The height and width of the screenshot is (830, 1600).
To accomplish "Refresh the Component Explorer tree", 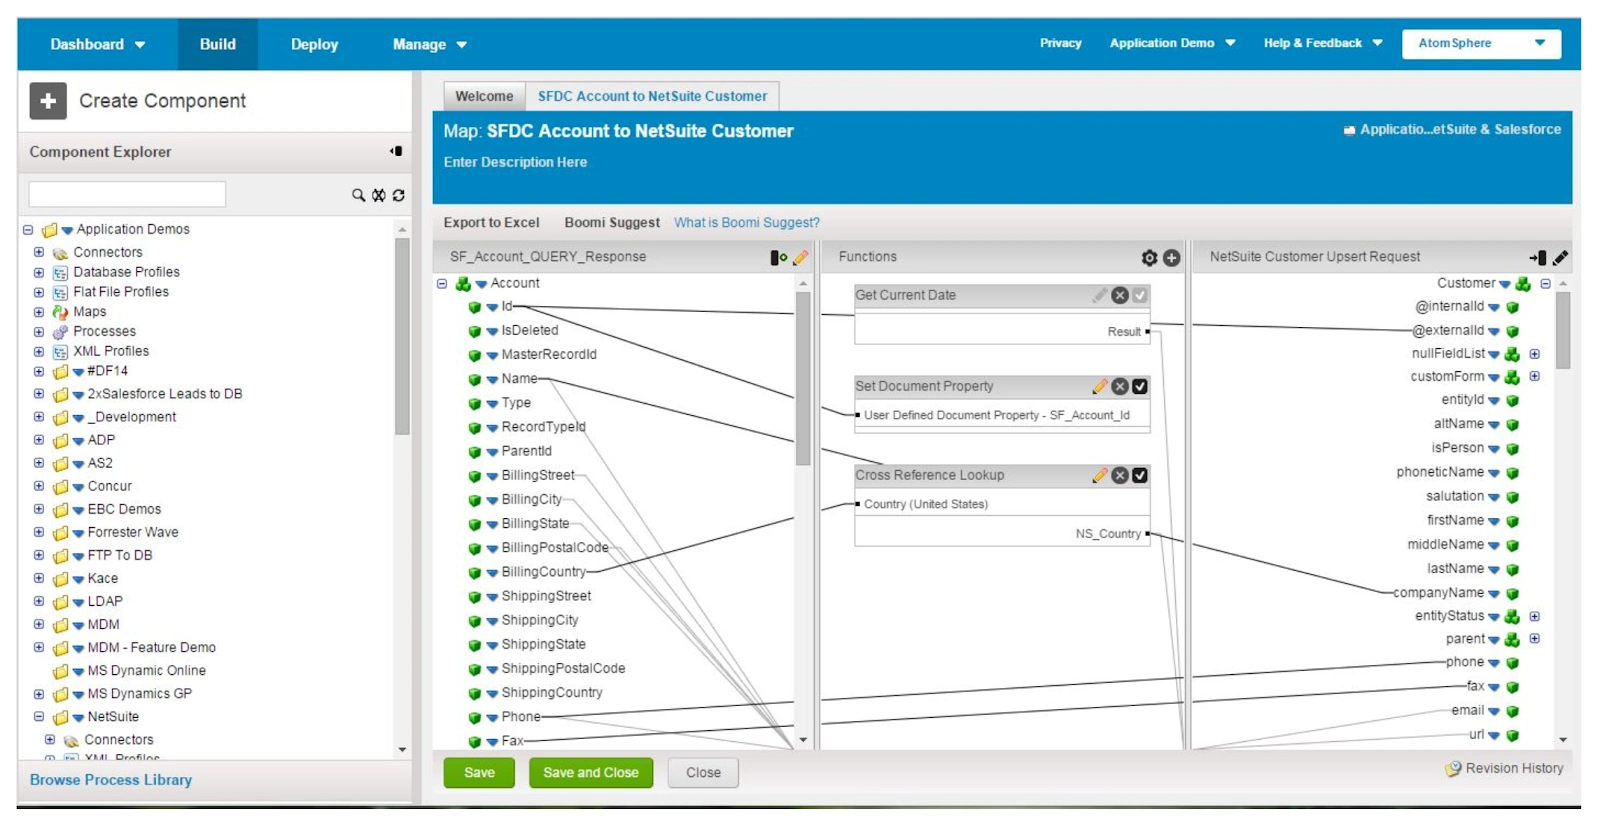I will 398,195.
